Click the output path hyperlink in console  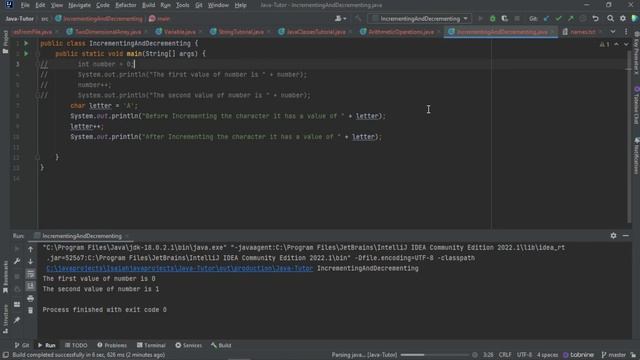pyautogui.click(x=180, y=268)
